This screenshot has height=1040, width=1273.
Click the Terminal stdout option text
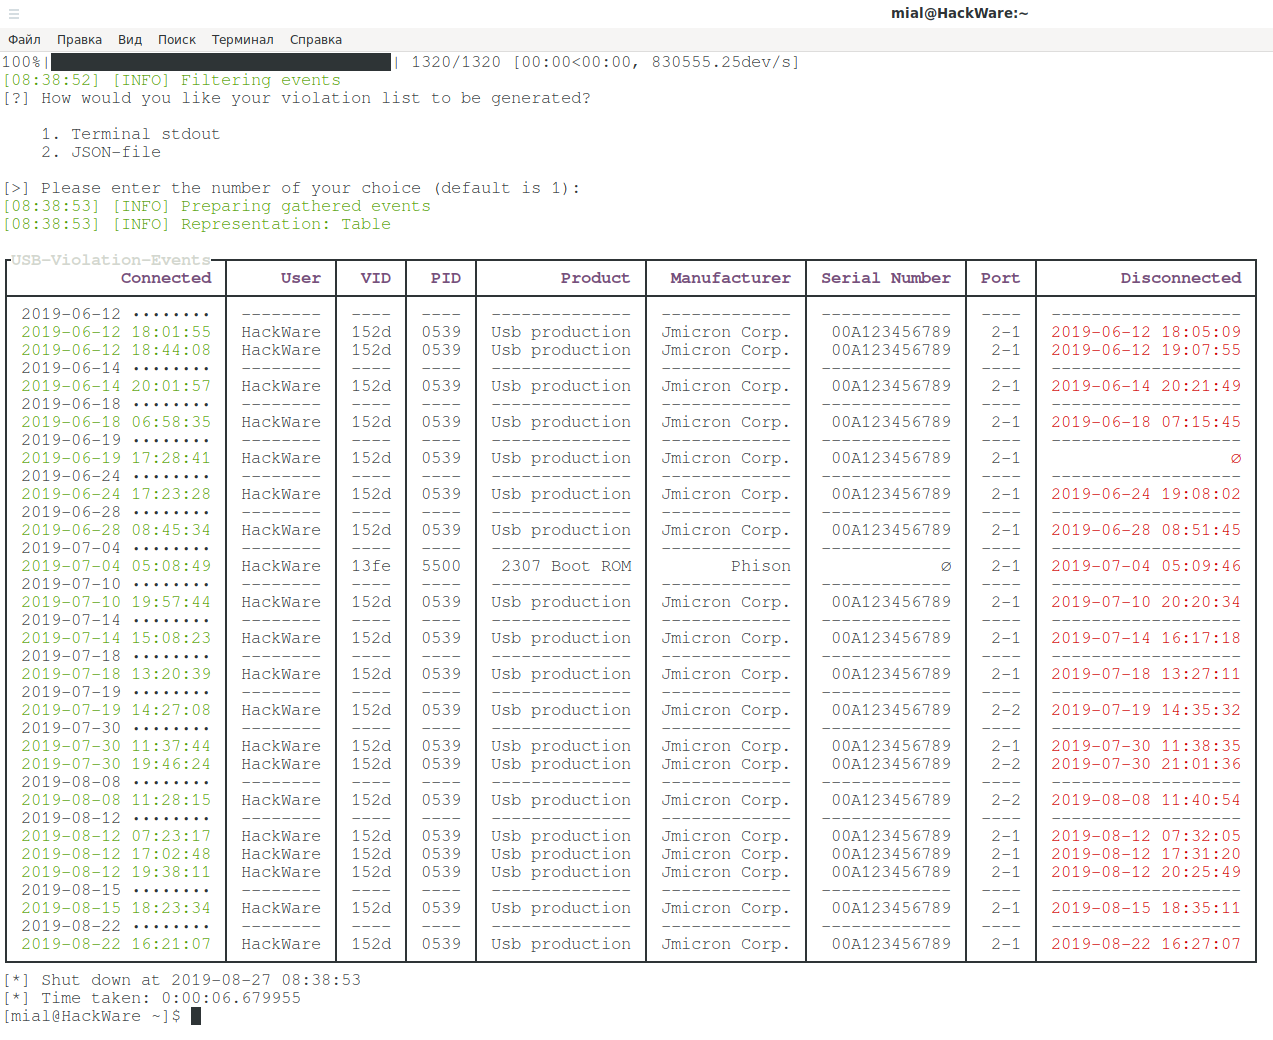(x=145, y=134)
